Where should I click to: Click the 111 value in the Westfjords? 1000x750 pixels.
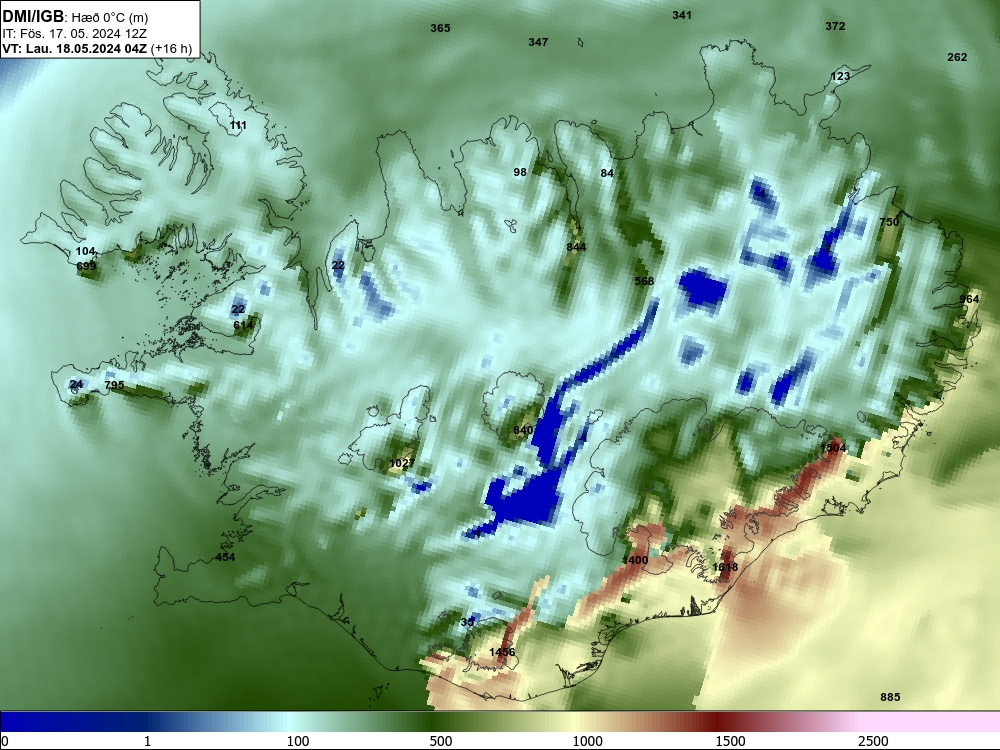coord(238,126)
